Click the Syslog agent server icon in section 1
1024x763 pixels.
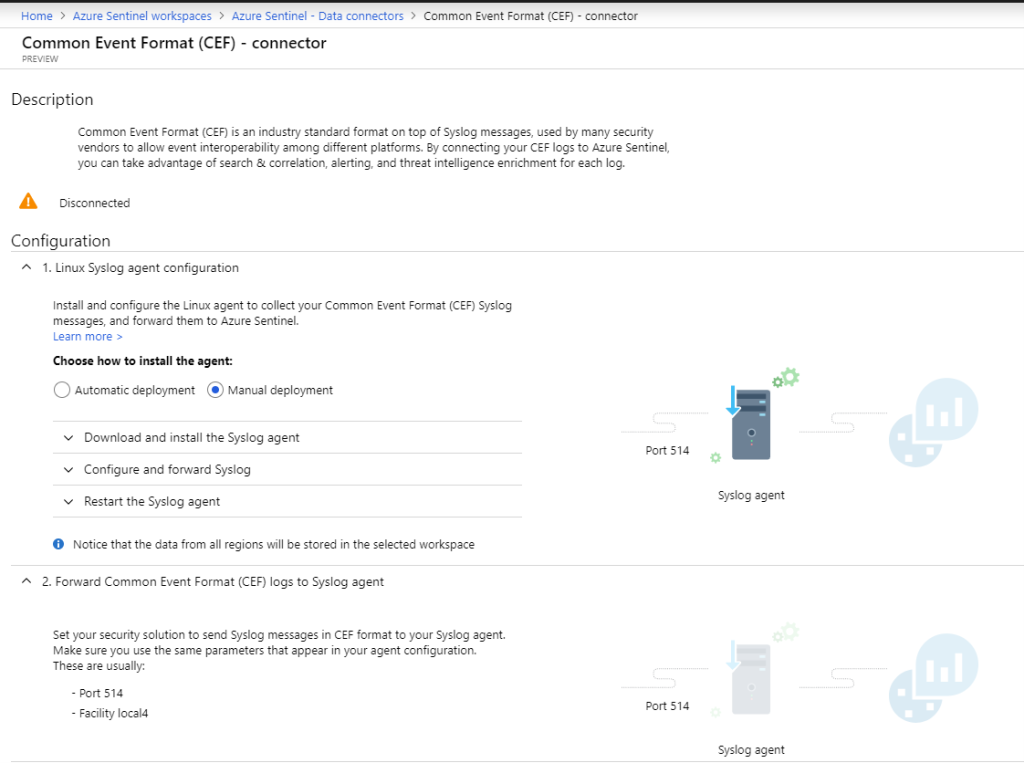click(750, 424)
